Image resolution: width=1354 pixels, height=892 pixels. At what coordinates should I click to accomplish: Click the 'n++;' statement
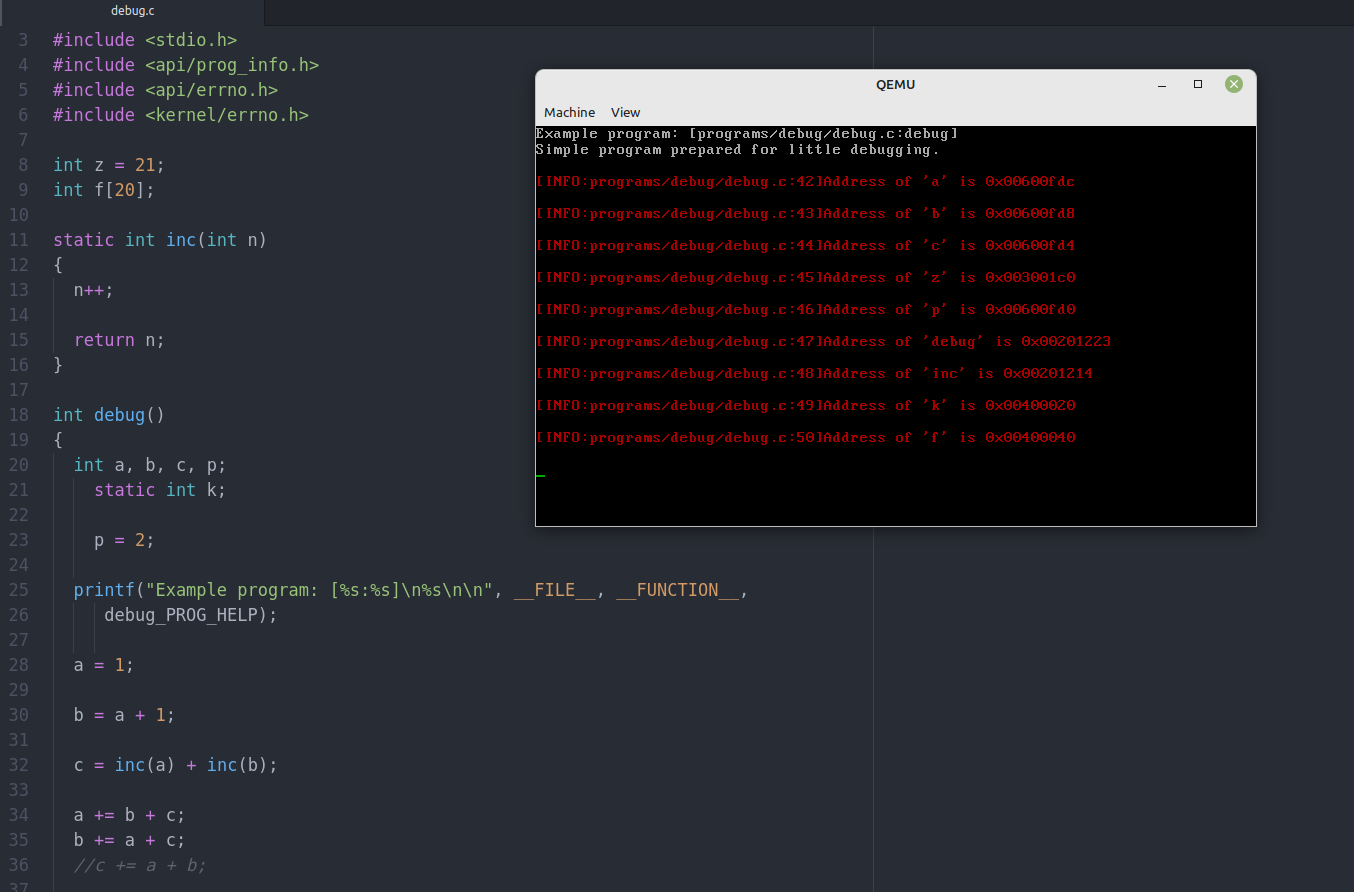coord(94,290)
